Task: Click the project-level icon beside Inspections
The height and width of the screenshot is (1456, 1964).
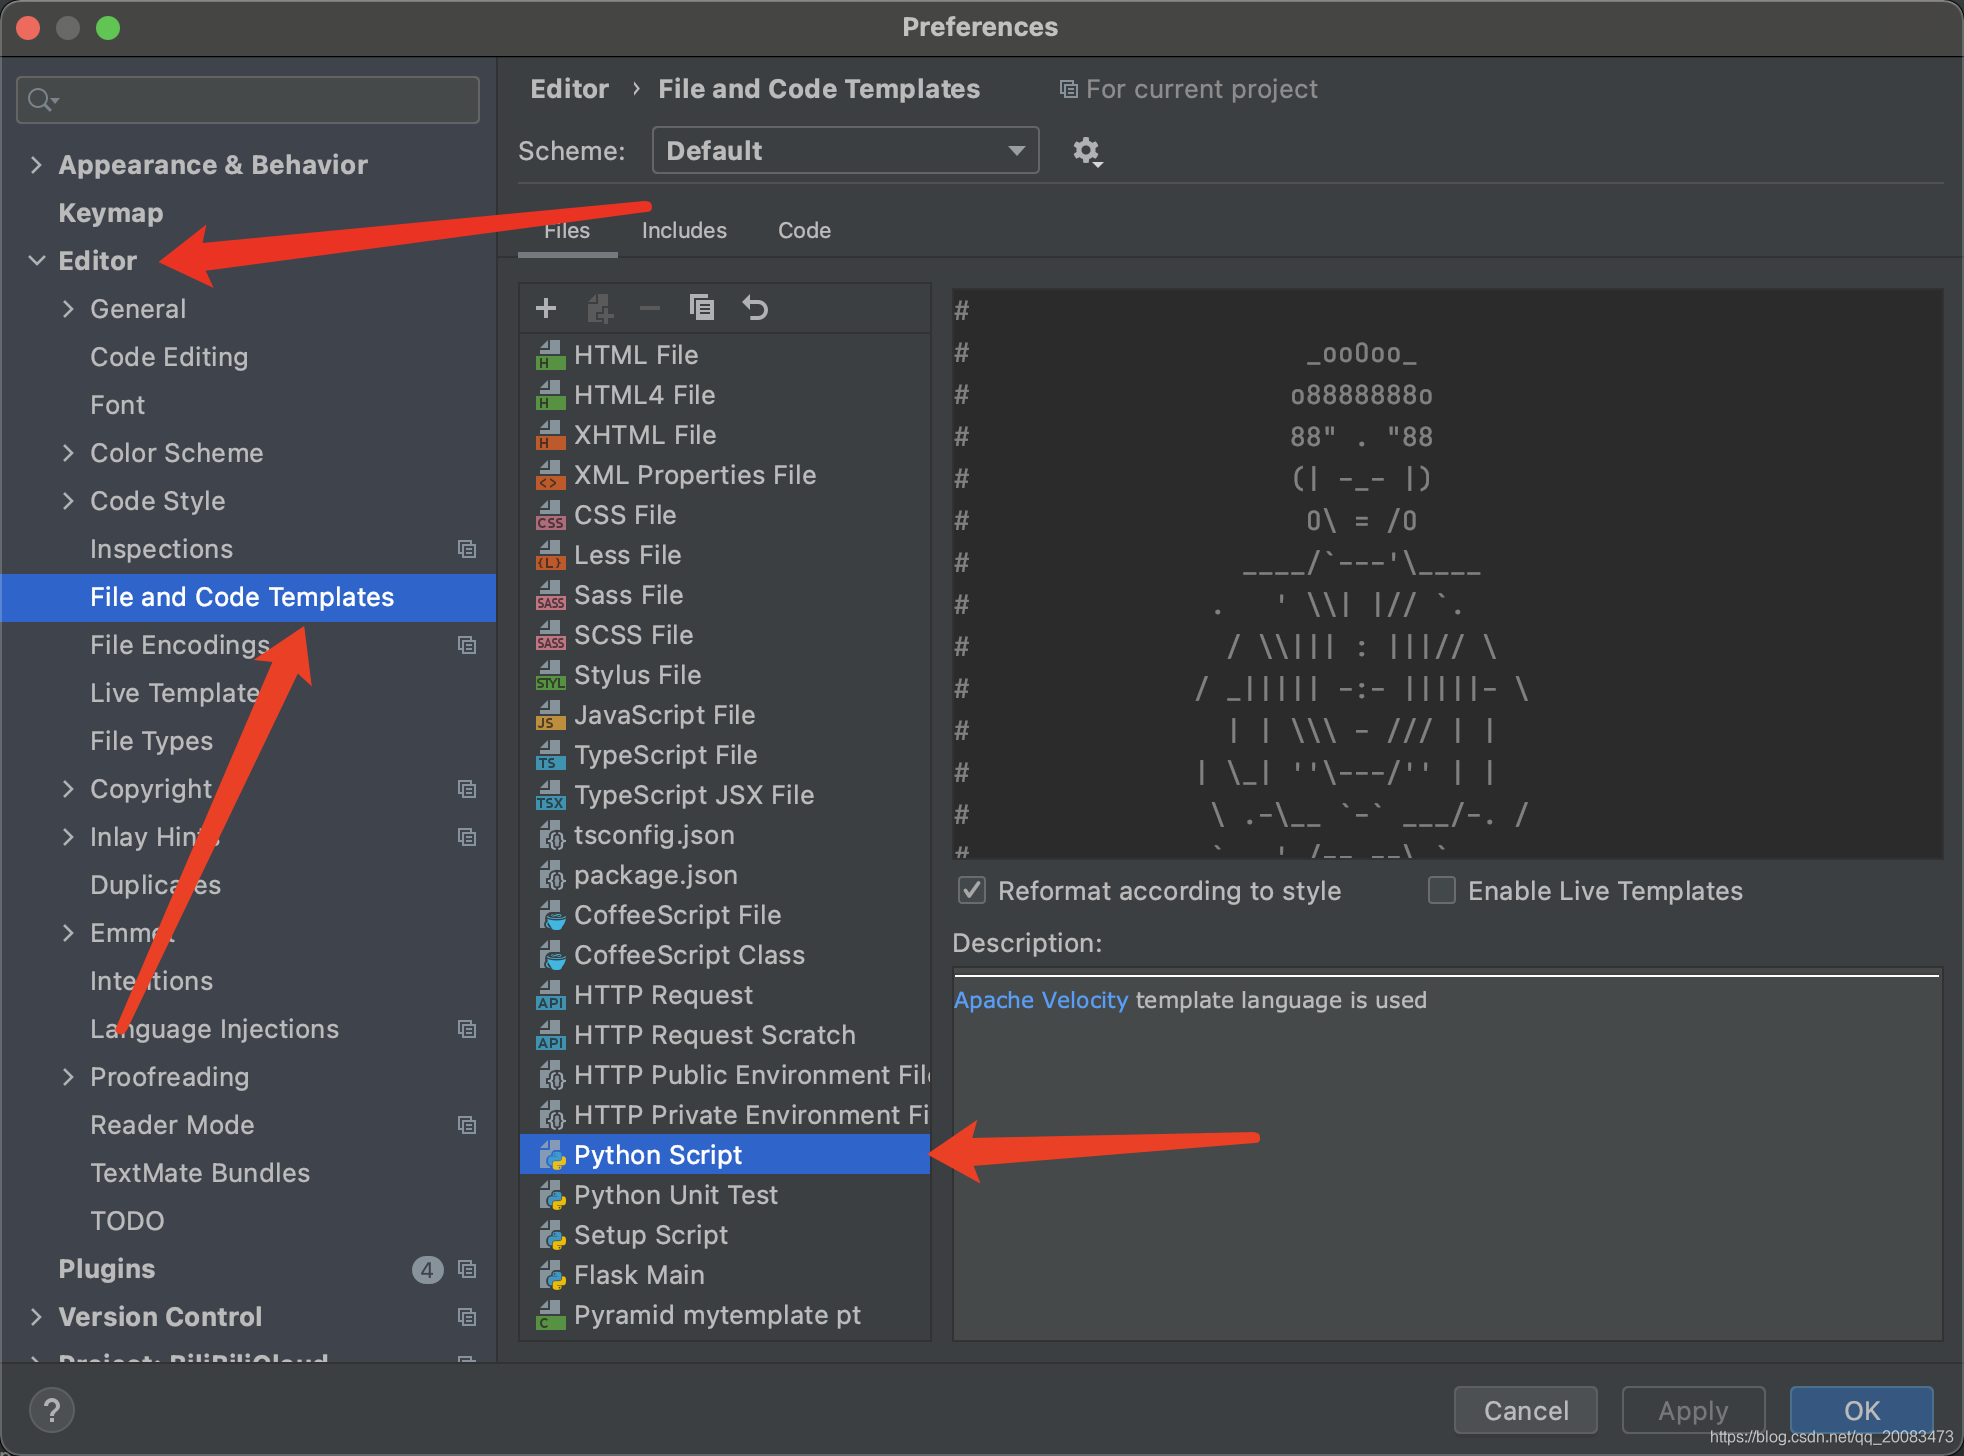Action: point(467,549)
